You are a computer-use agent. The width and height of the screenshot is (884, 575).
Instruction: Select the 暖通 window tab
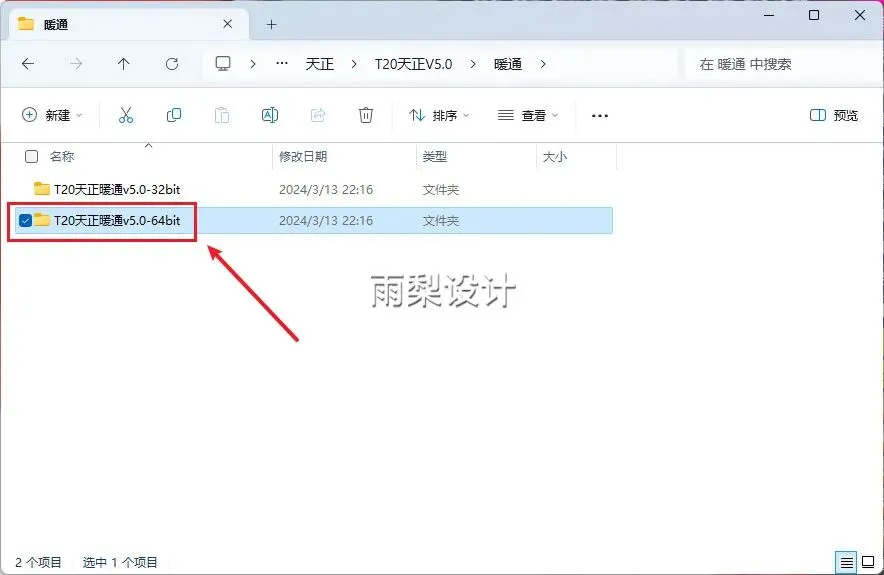pyautogui.click(x=129, y=24)
